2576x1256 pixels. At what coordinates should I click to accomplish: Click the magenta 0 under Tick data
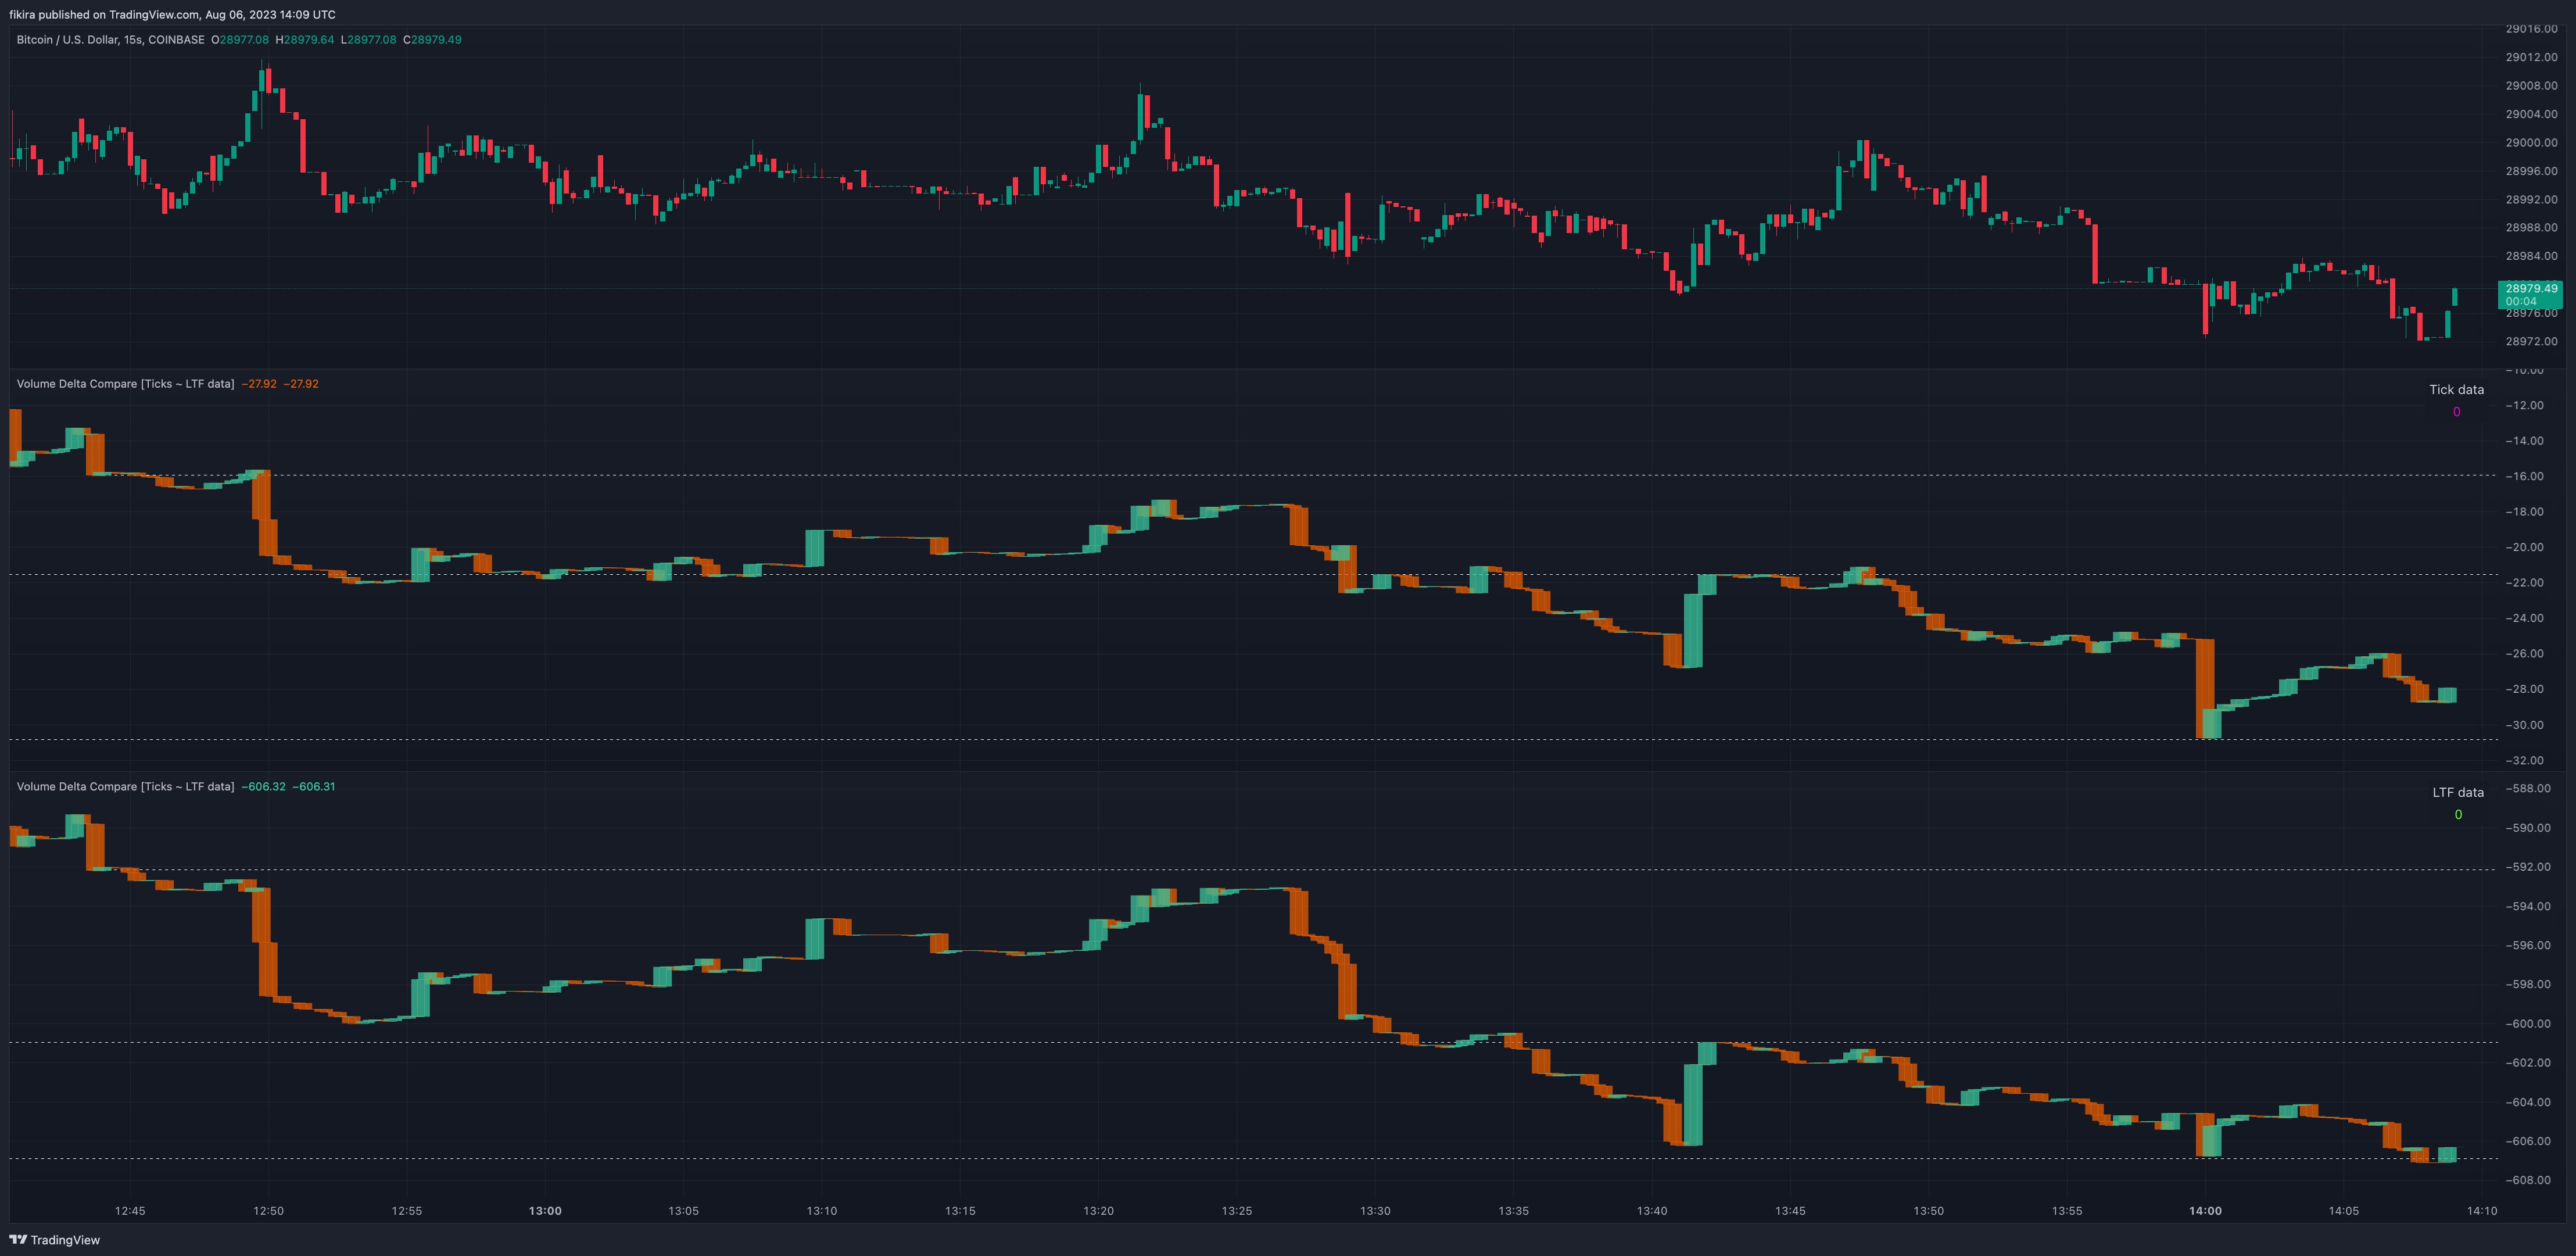(2456, 412)
